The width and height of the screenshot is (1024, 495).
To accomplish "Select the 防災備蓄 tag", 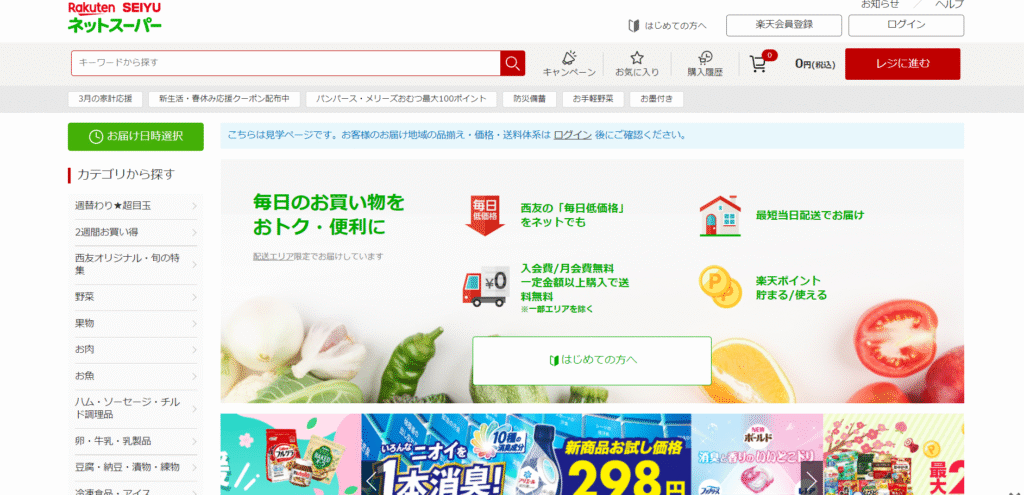I will coord(530,99).
